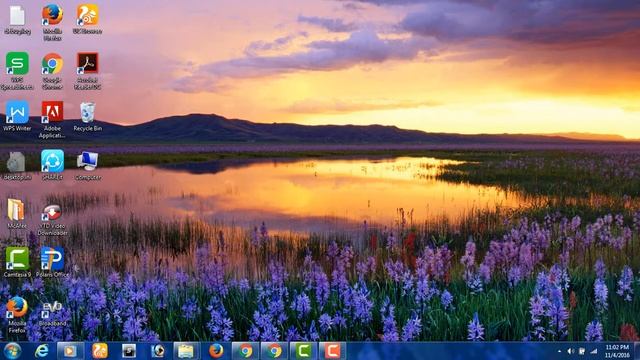Launch the EVO Broadband shortcut
This screenshot has height=360, width=640.
(52, 313)
